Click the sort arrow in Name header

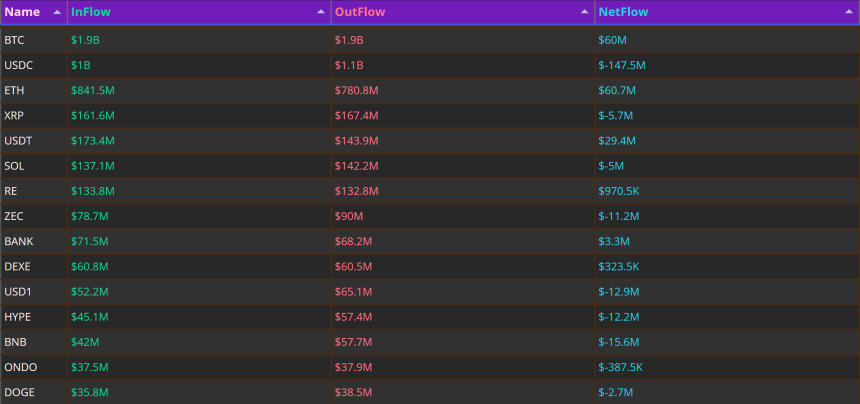point(57,12)
